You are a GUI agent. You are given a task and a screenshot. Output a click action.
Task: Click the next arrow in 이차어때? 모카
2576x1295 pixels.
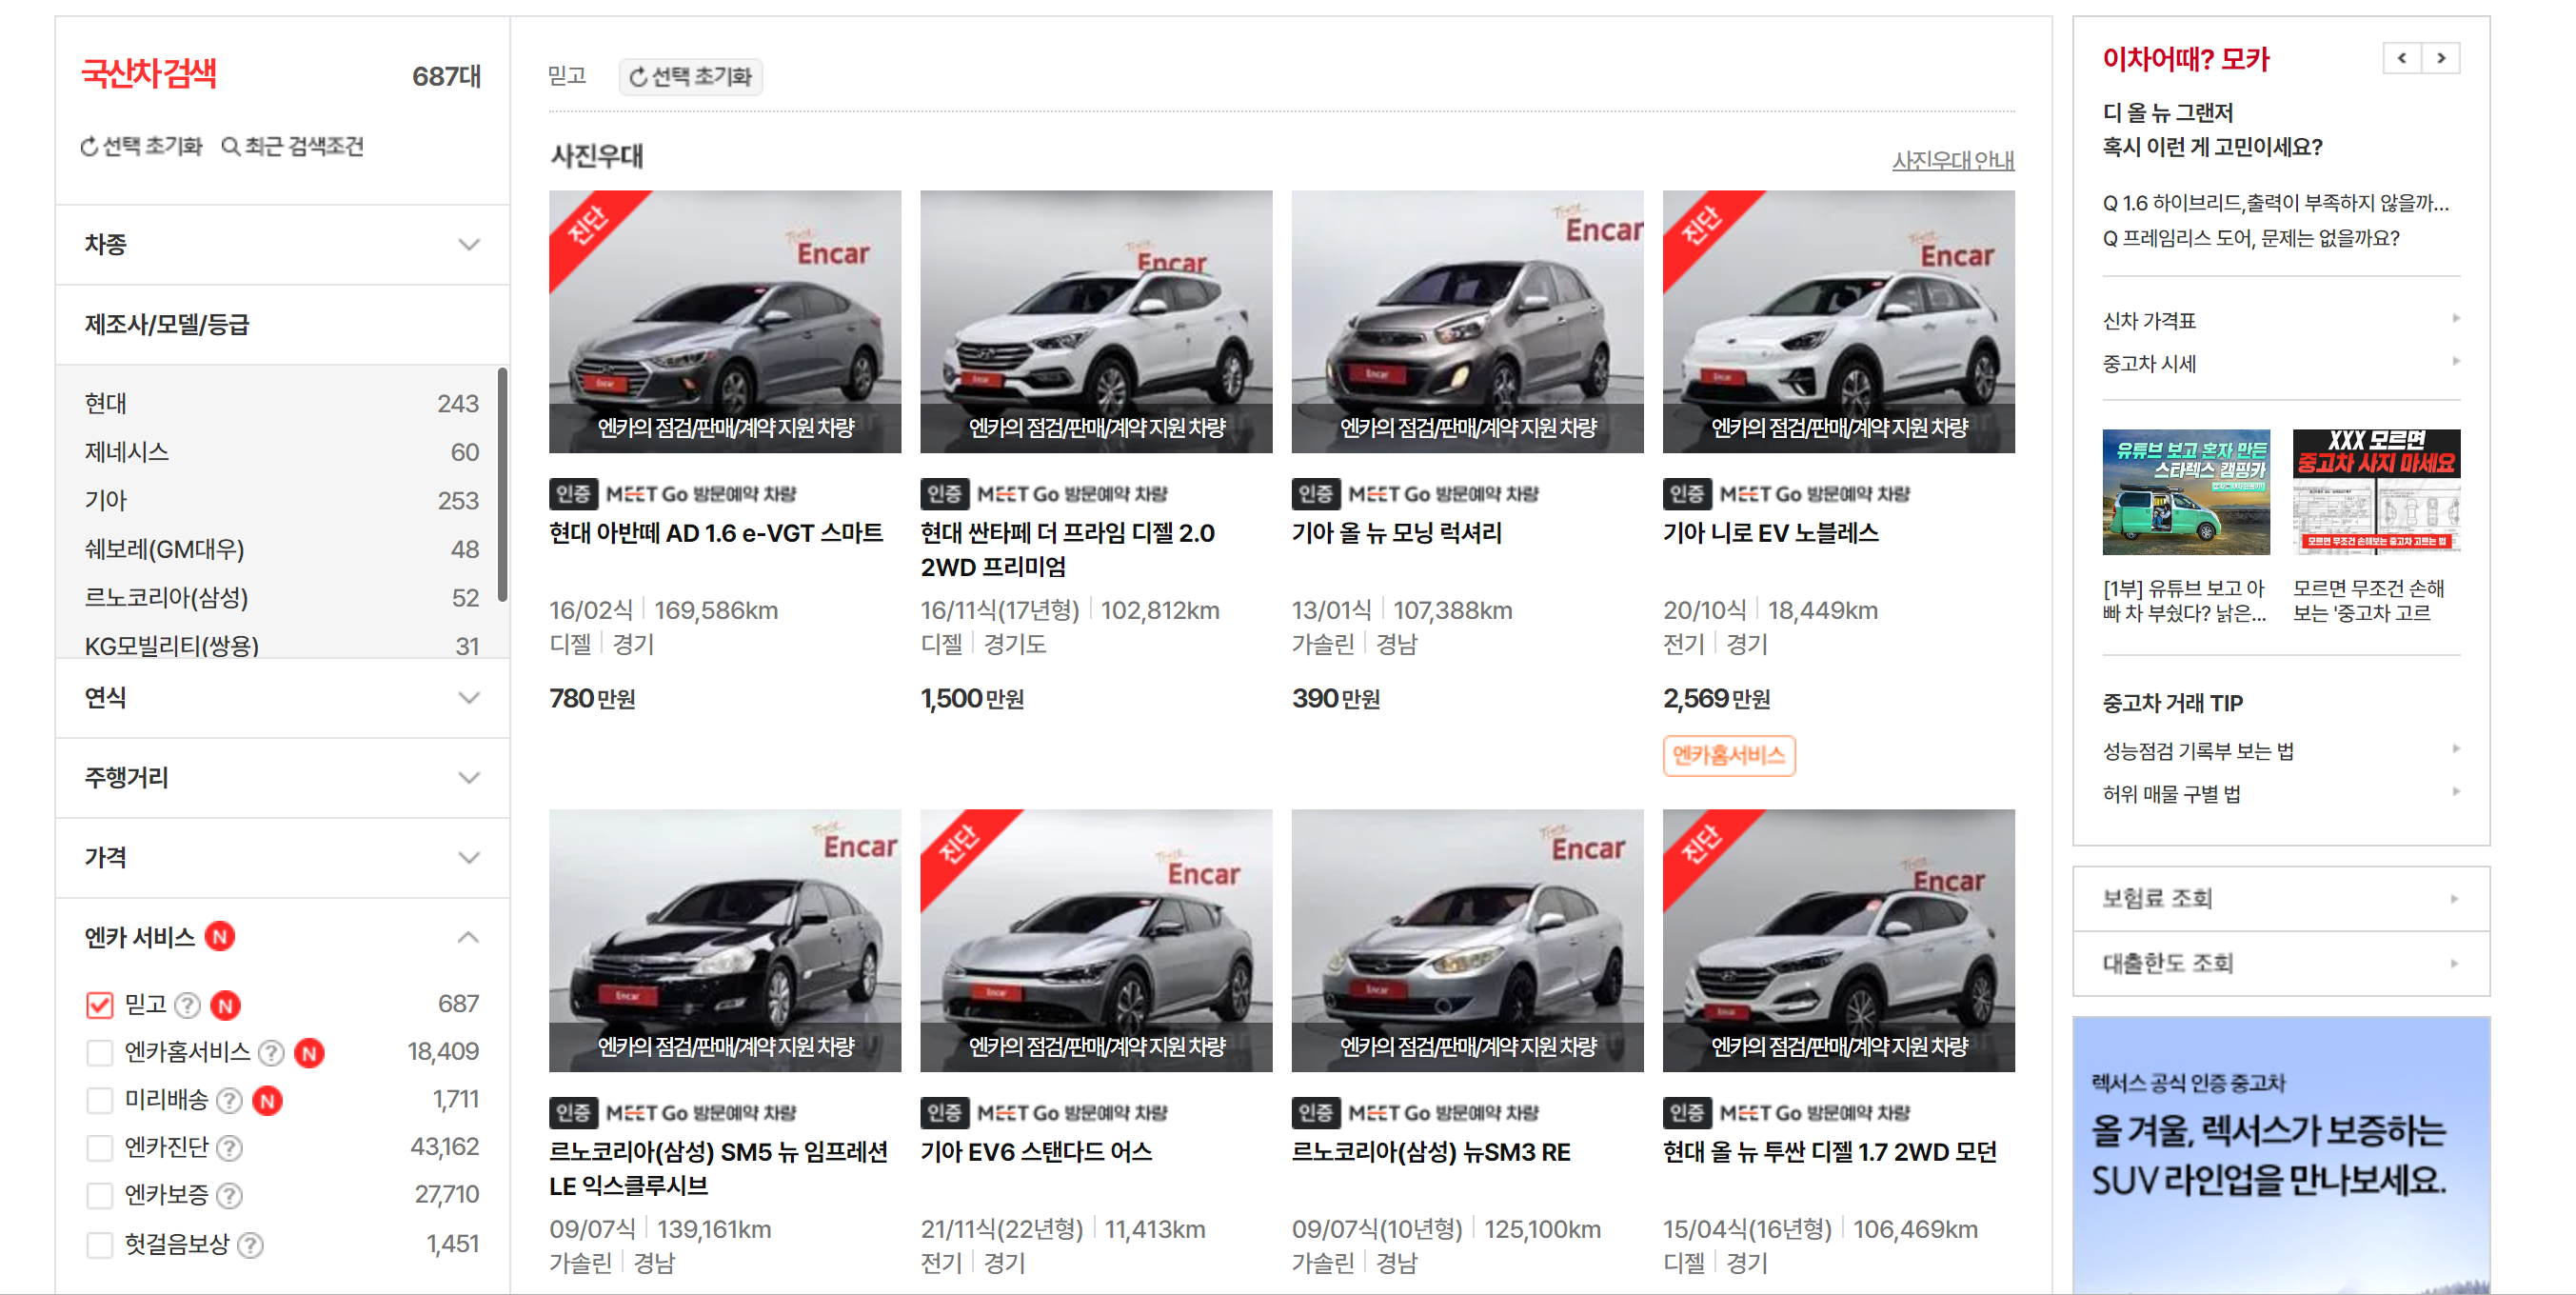(x=2441, y=58)
